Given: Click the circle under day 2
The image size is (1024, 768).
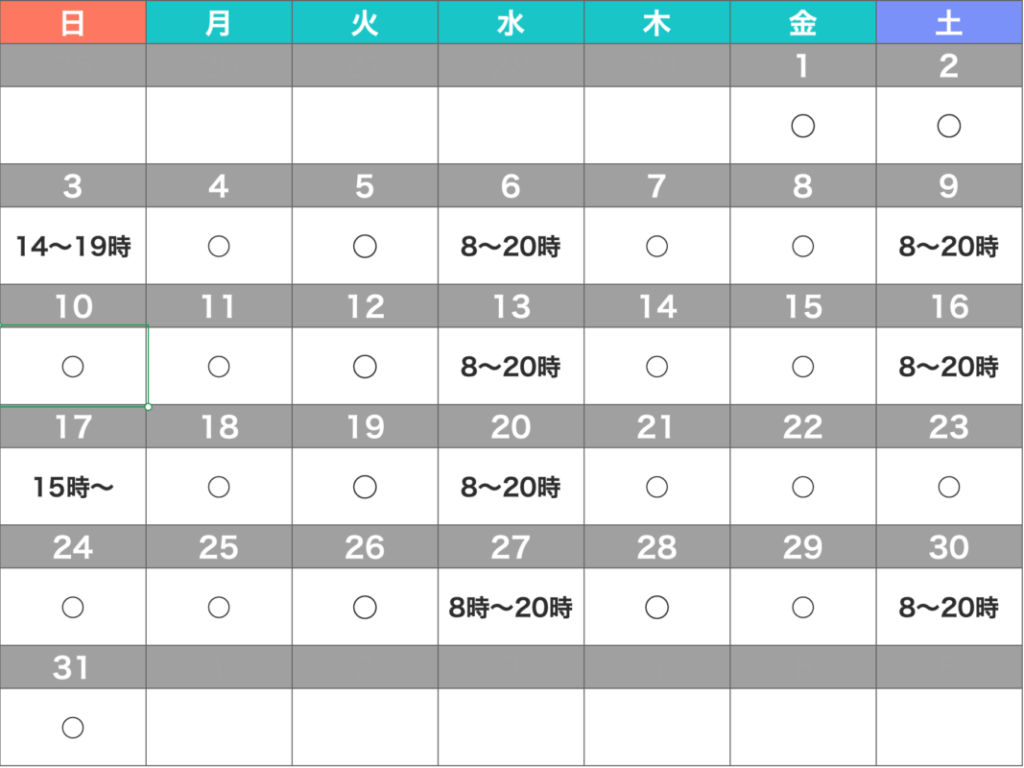Looking at the screenshot, I should point(949,126).
